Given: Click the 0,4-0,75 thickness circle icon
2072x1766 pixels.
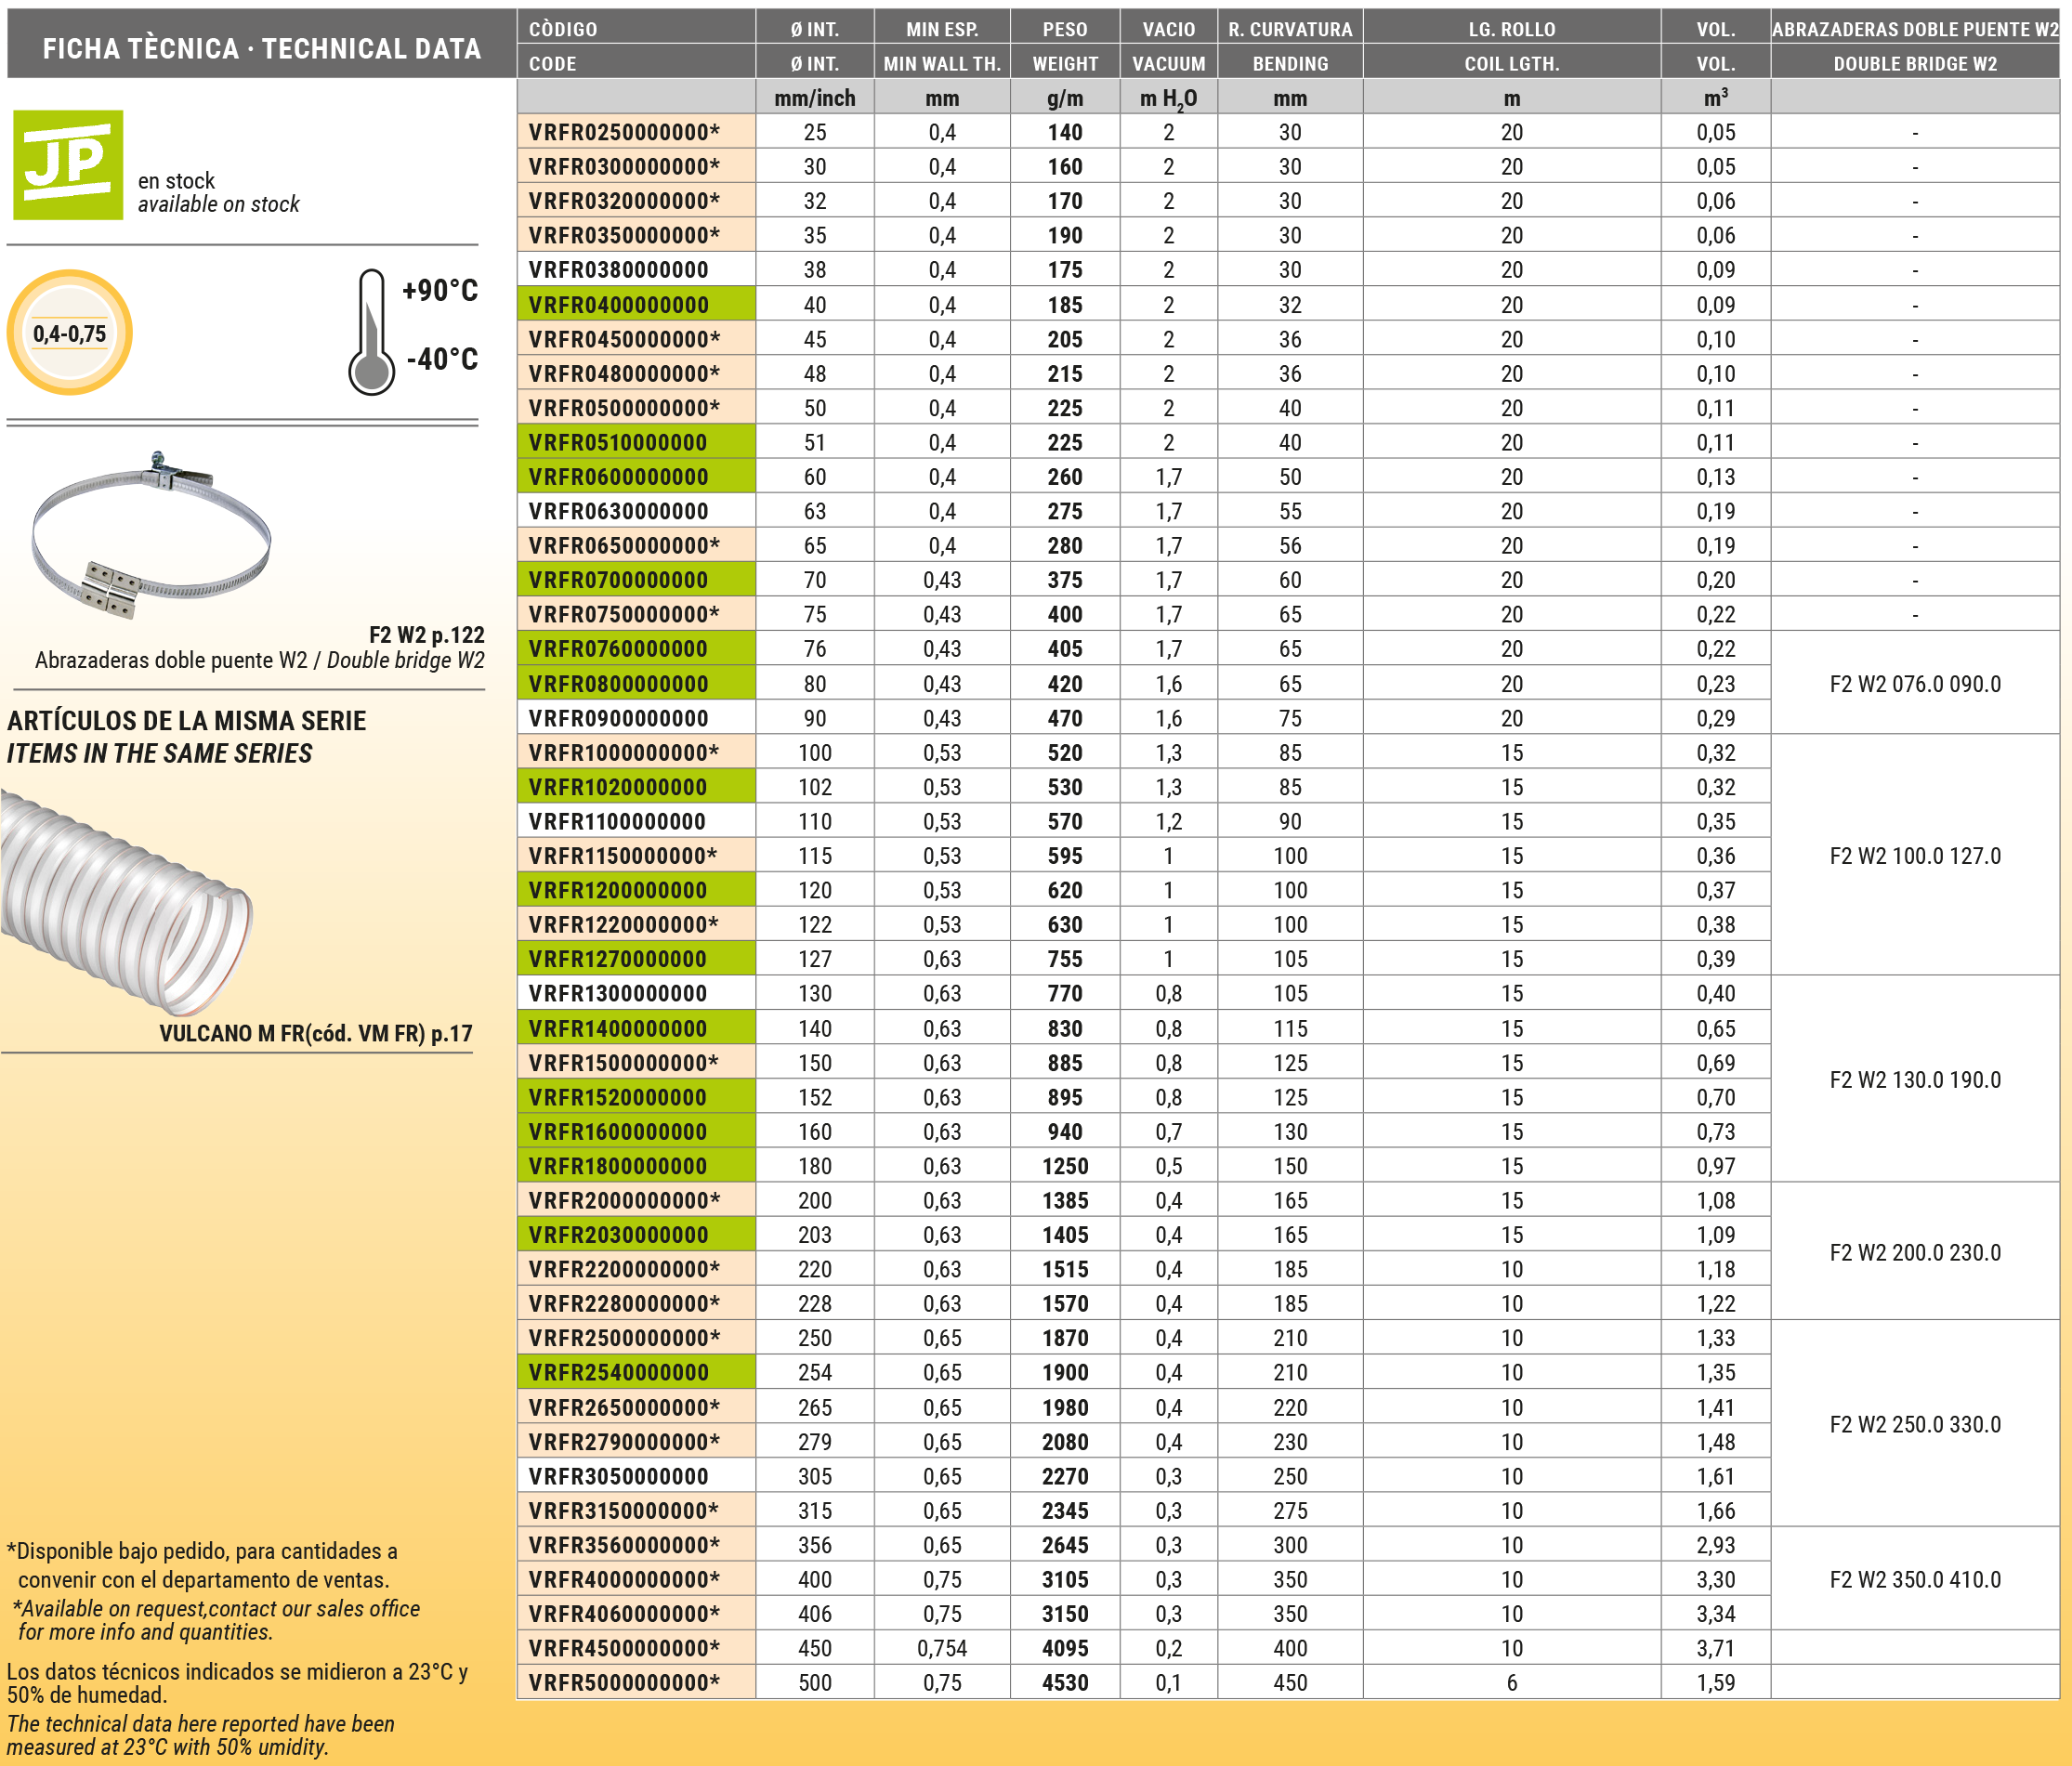Looking at the screenshot, I should (x=69, y=333).
